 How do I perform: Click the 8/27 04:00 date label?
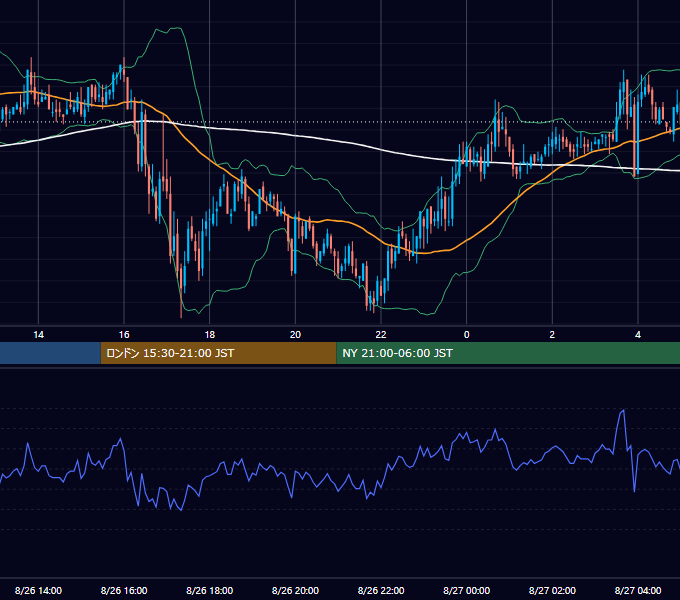point(638,590)
